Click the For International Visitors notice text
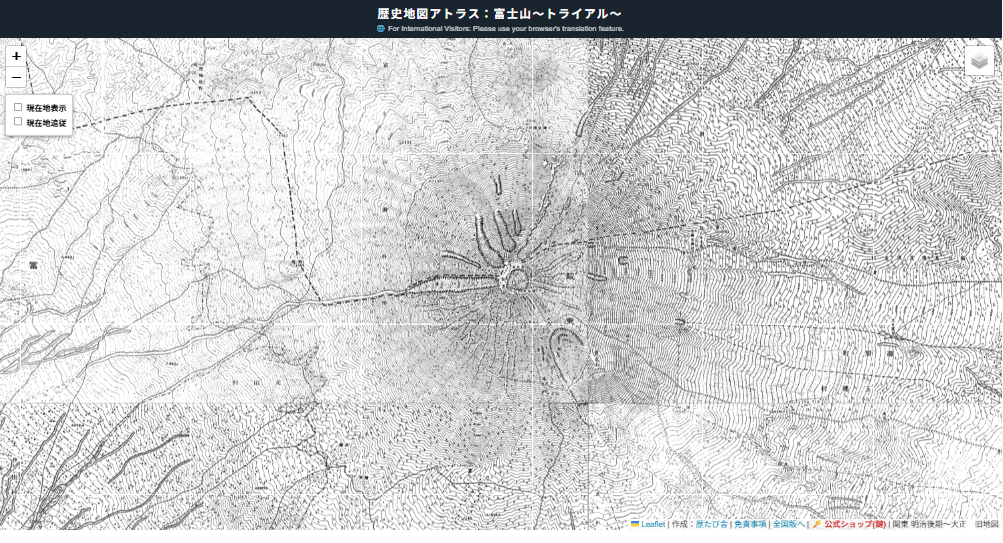Image resolution: width=1003 pixels, height=543 pixels. tap(505, 29)
